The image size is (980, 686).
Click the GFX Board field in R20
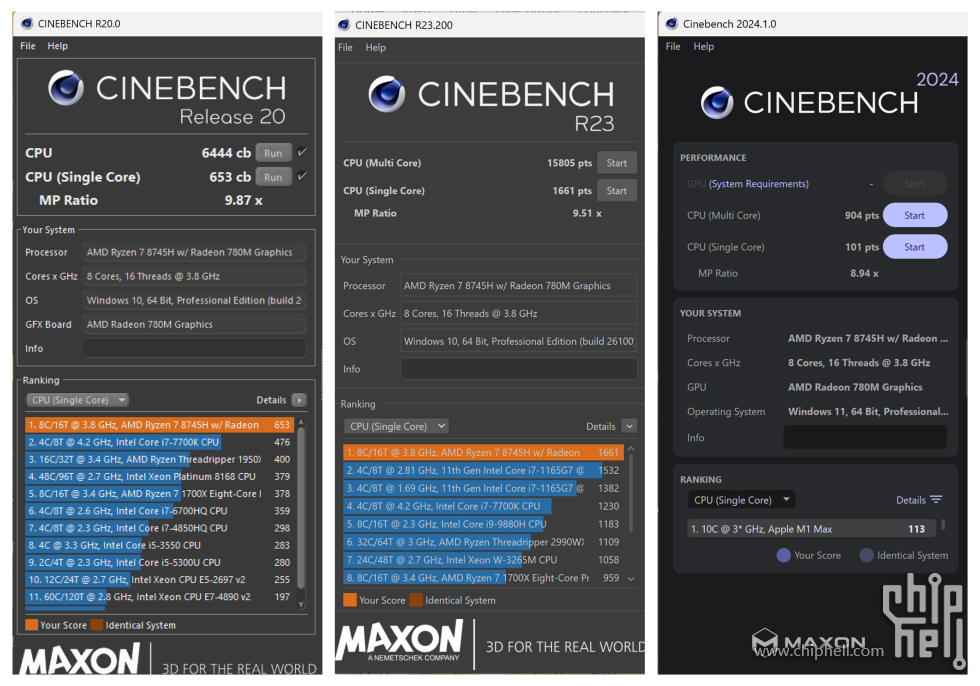194,324
